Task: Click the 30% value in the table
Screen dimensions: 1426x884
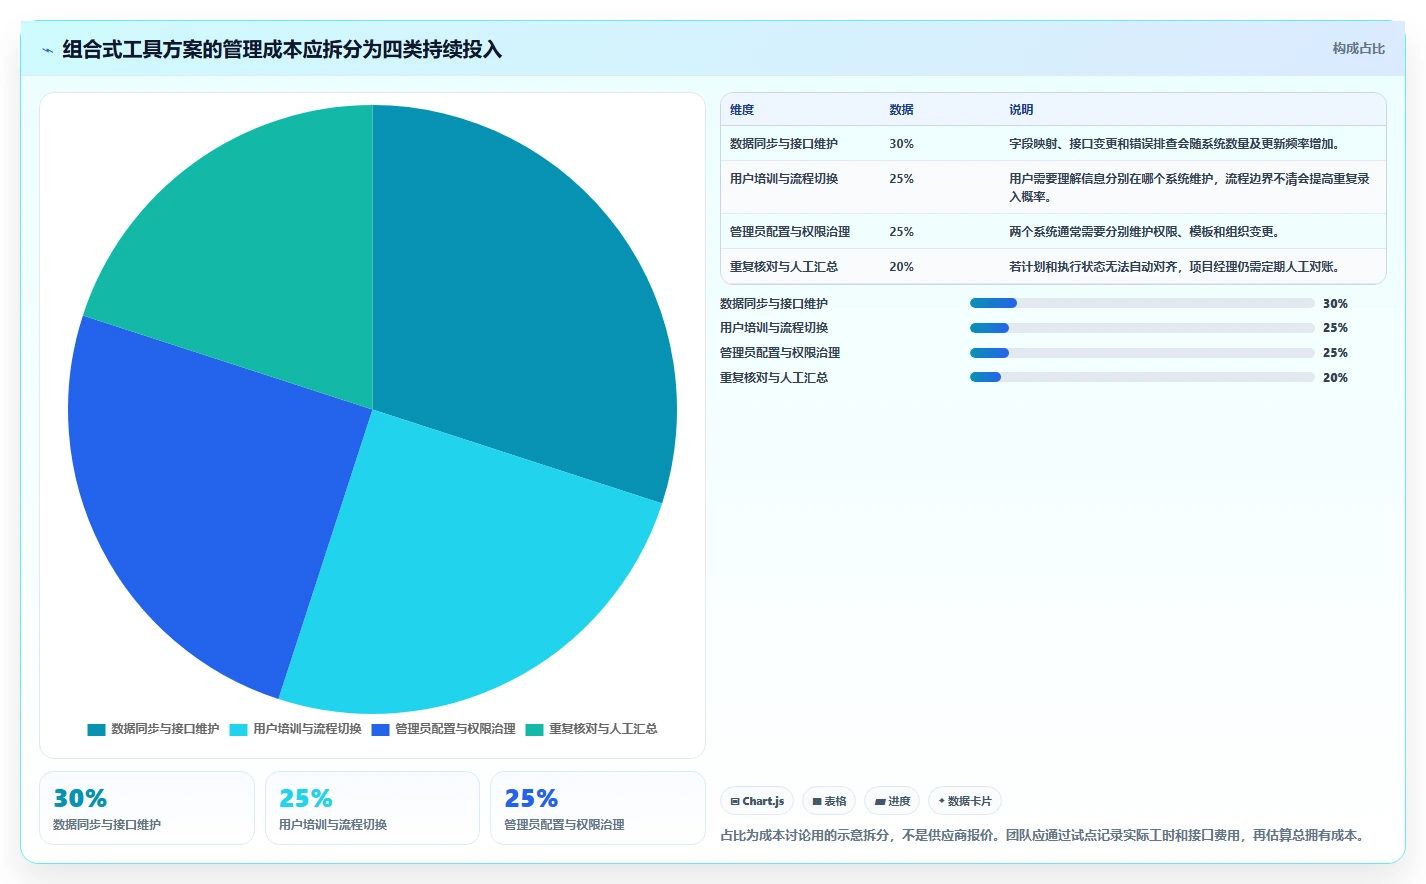Action: pyautogui.click(x=901, y=144)
